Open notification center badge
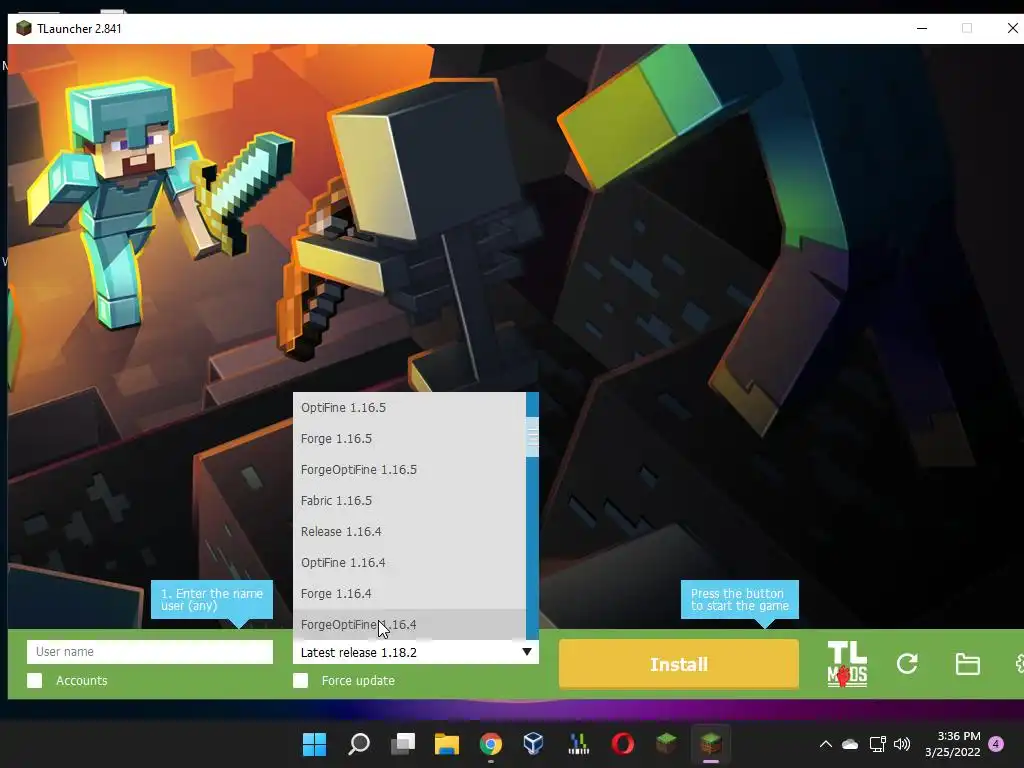The image size is (1024, 768). 996,744
